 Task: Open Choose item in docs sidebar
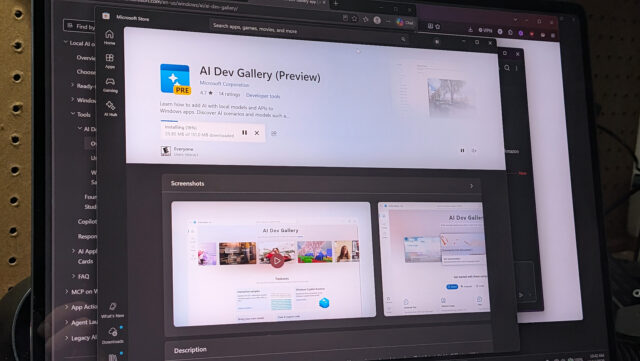click(86, 71)
